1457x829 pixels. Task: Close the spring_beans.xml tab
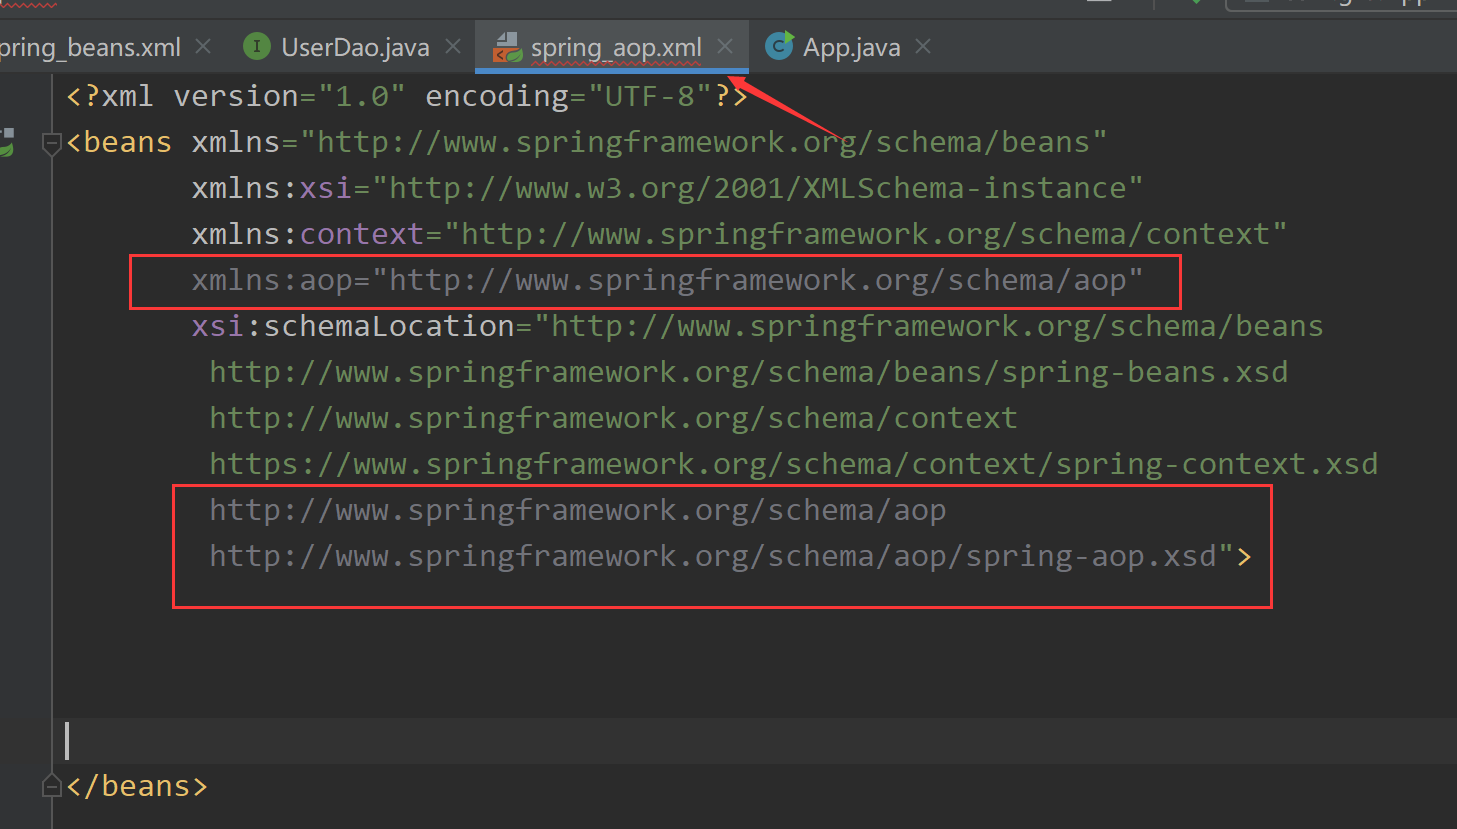(204, 46)
